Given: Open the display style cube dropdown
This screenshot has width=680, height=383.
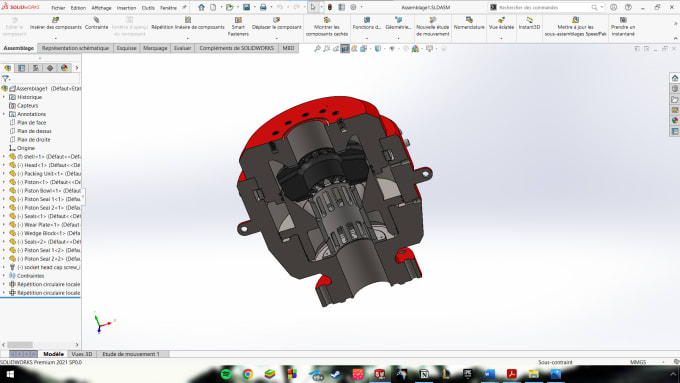Looking at the screenshot, I should tap(379, 49).
